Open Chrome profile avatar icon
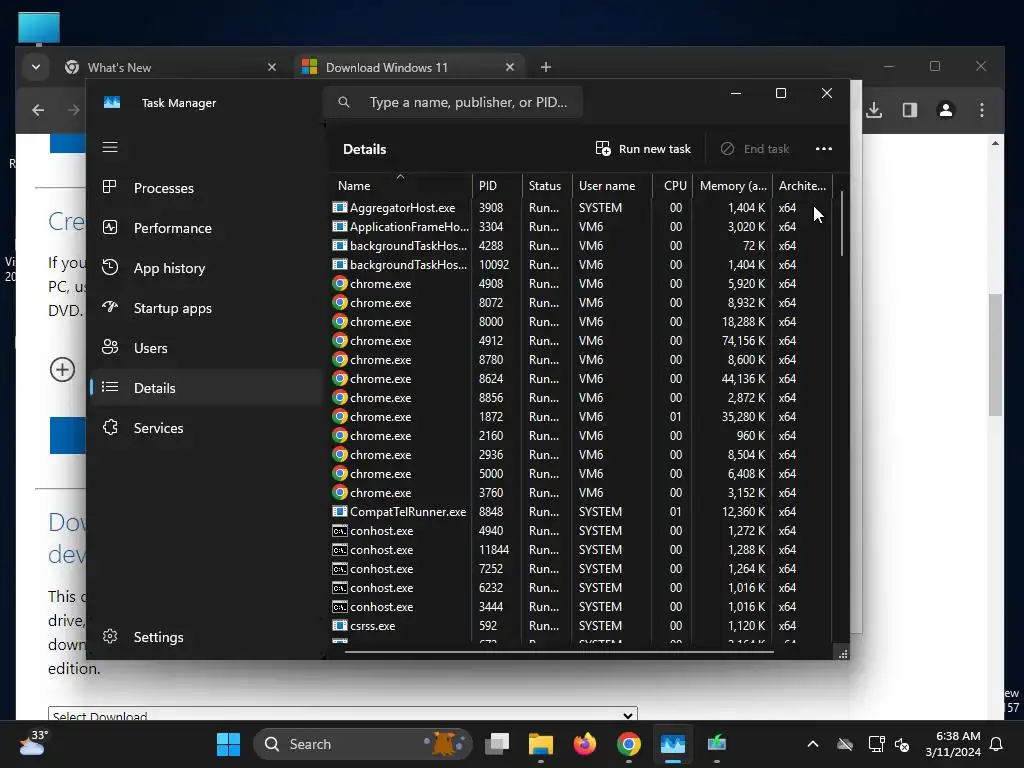The height and width of the screenshot is (768, 1024). point(946,110)
